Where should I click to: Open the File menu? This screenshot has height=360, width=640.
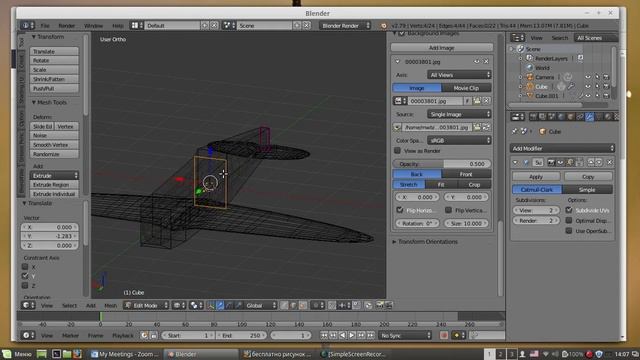click(45, 25)
